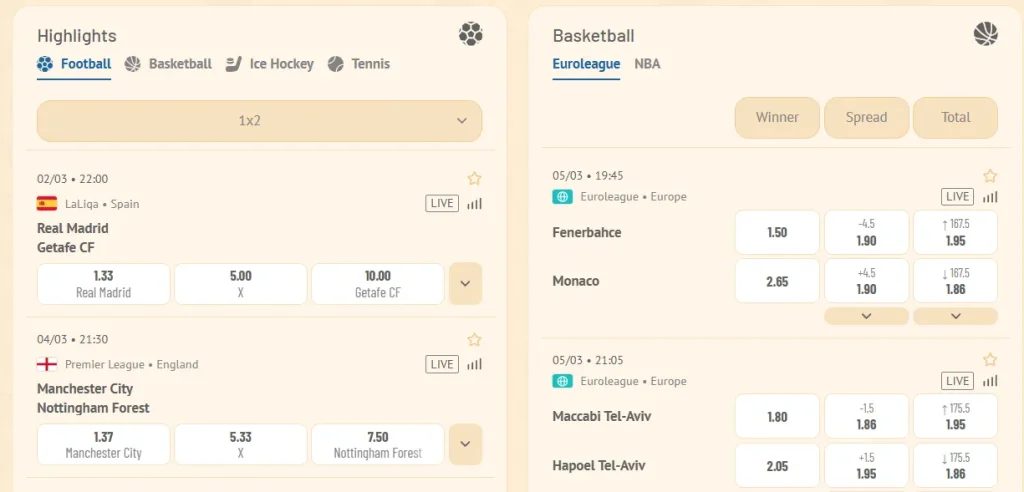Favorite the Maccabi vs Hapoel Tel-Aviv star

point(990,360)
